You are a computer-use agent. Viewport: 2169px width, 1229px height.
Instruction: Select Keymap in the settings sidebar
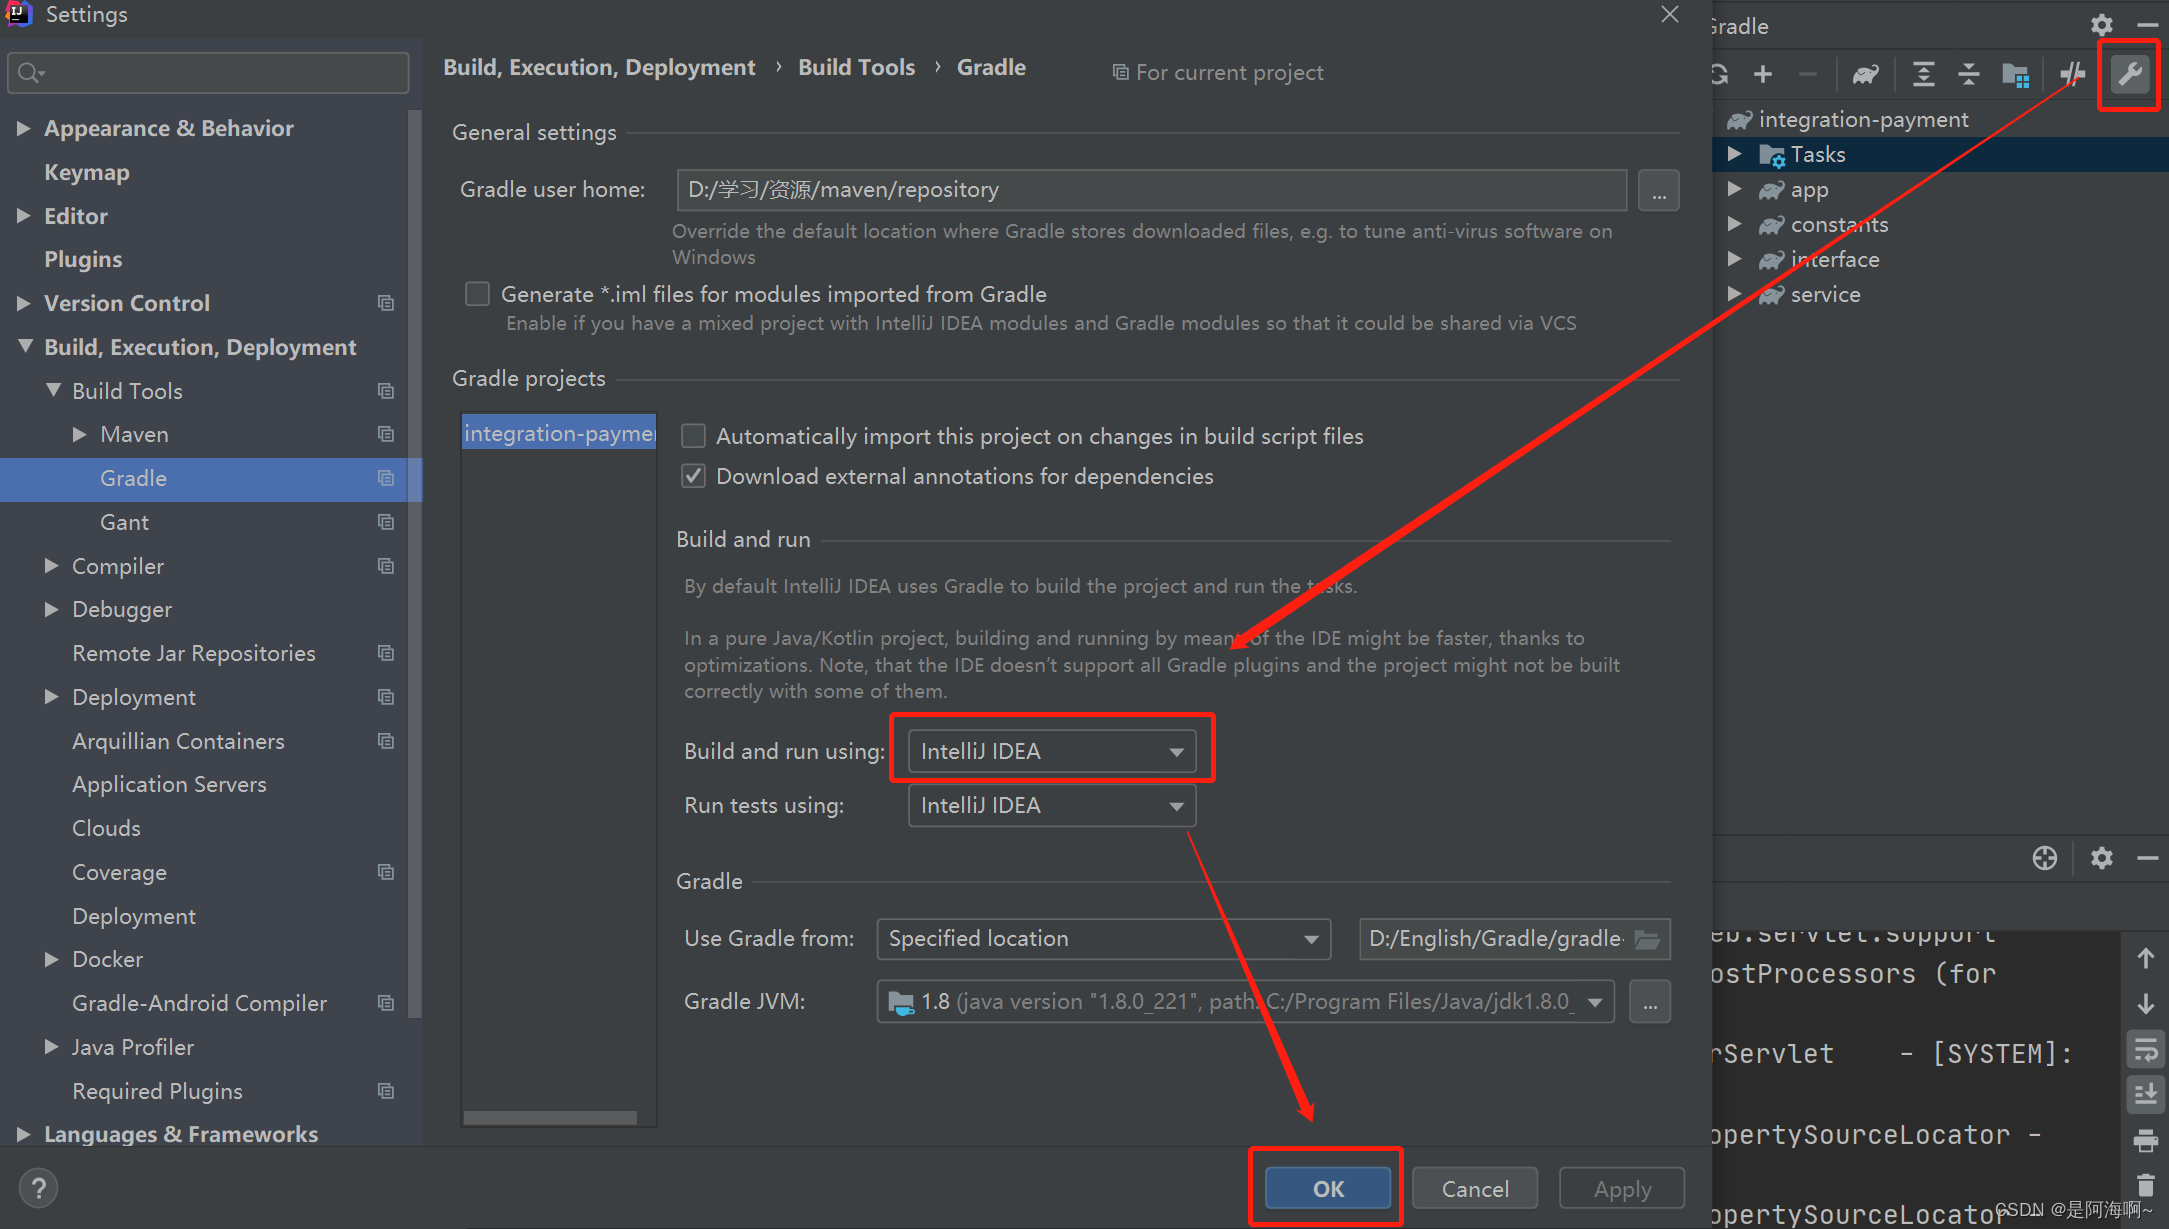[x=86, y=172]
